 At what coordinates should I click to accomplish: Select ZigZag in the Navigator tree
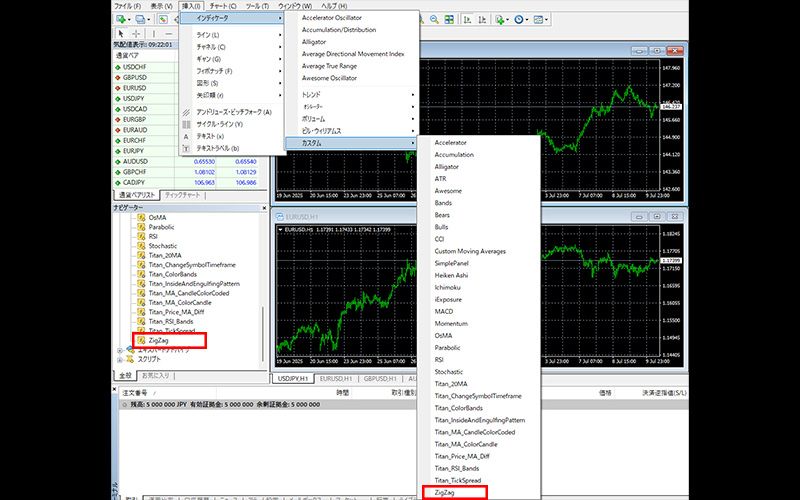[x=158, y=340]
